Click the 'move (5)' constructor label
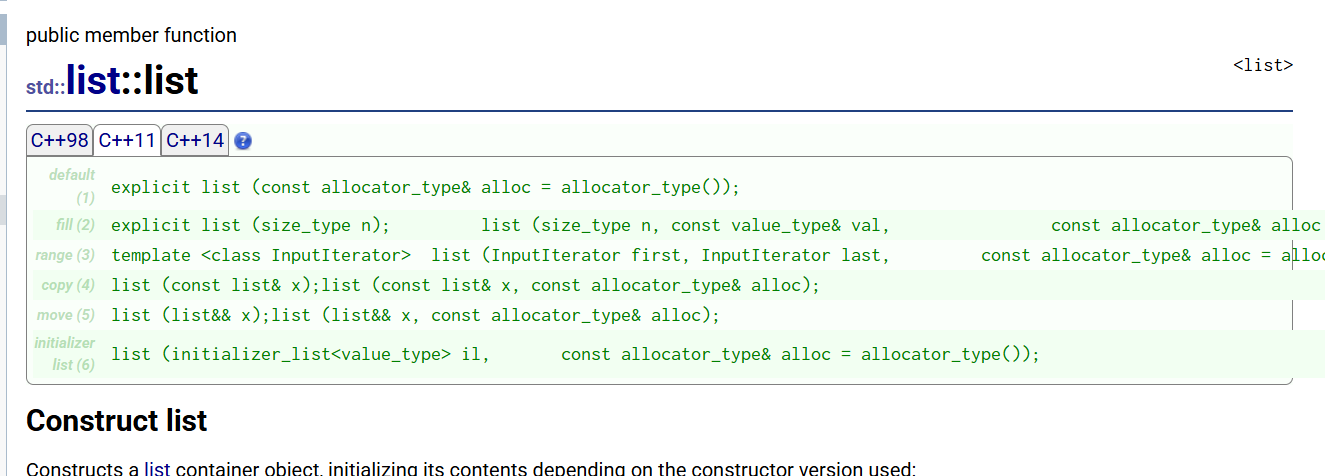The width and height of the screenshot is (1325, 476). (66, 315)
